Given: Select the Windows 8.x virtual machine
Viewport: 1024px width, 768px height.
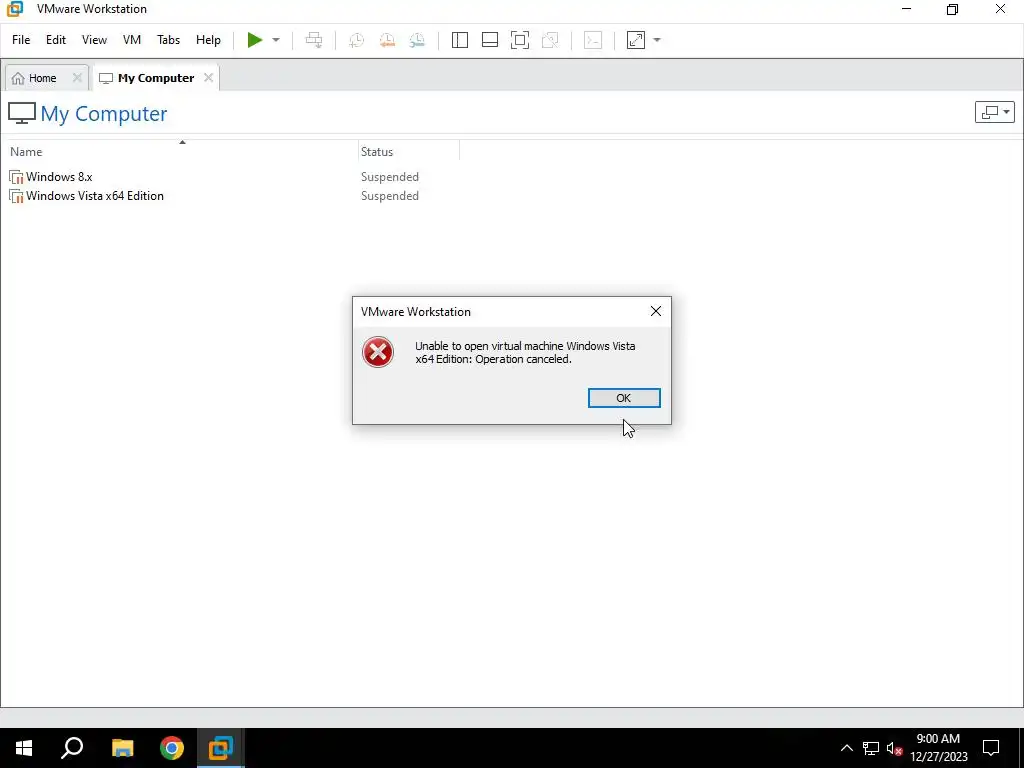Looking at the screenshot, I should 59,177.
